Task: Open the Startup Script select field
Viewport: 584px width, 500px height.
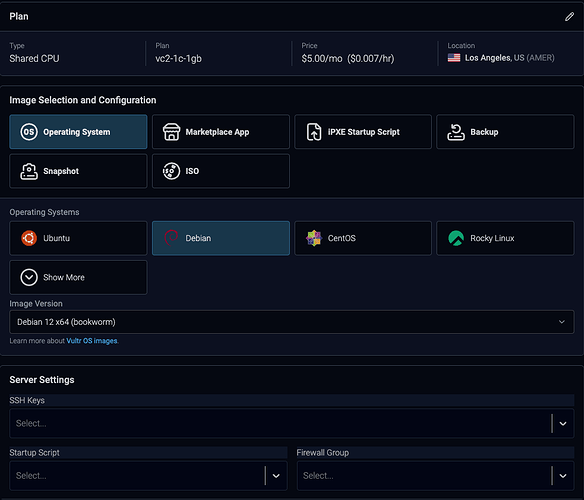Action: pyautogui.click(x=148, y=476)
